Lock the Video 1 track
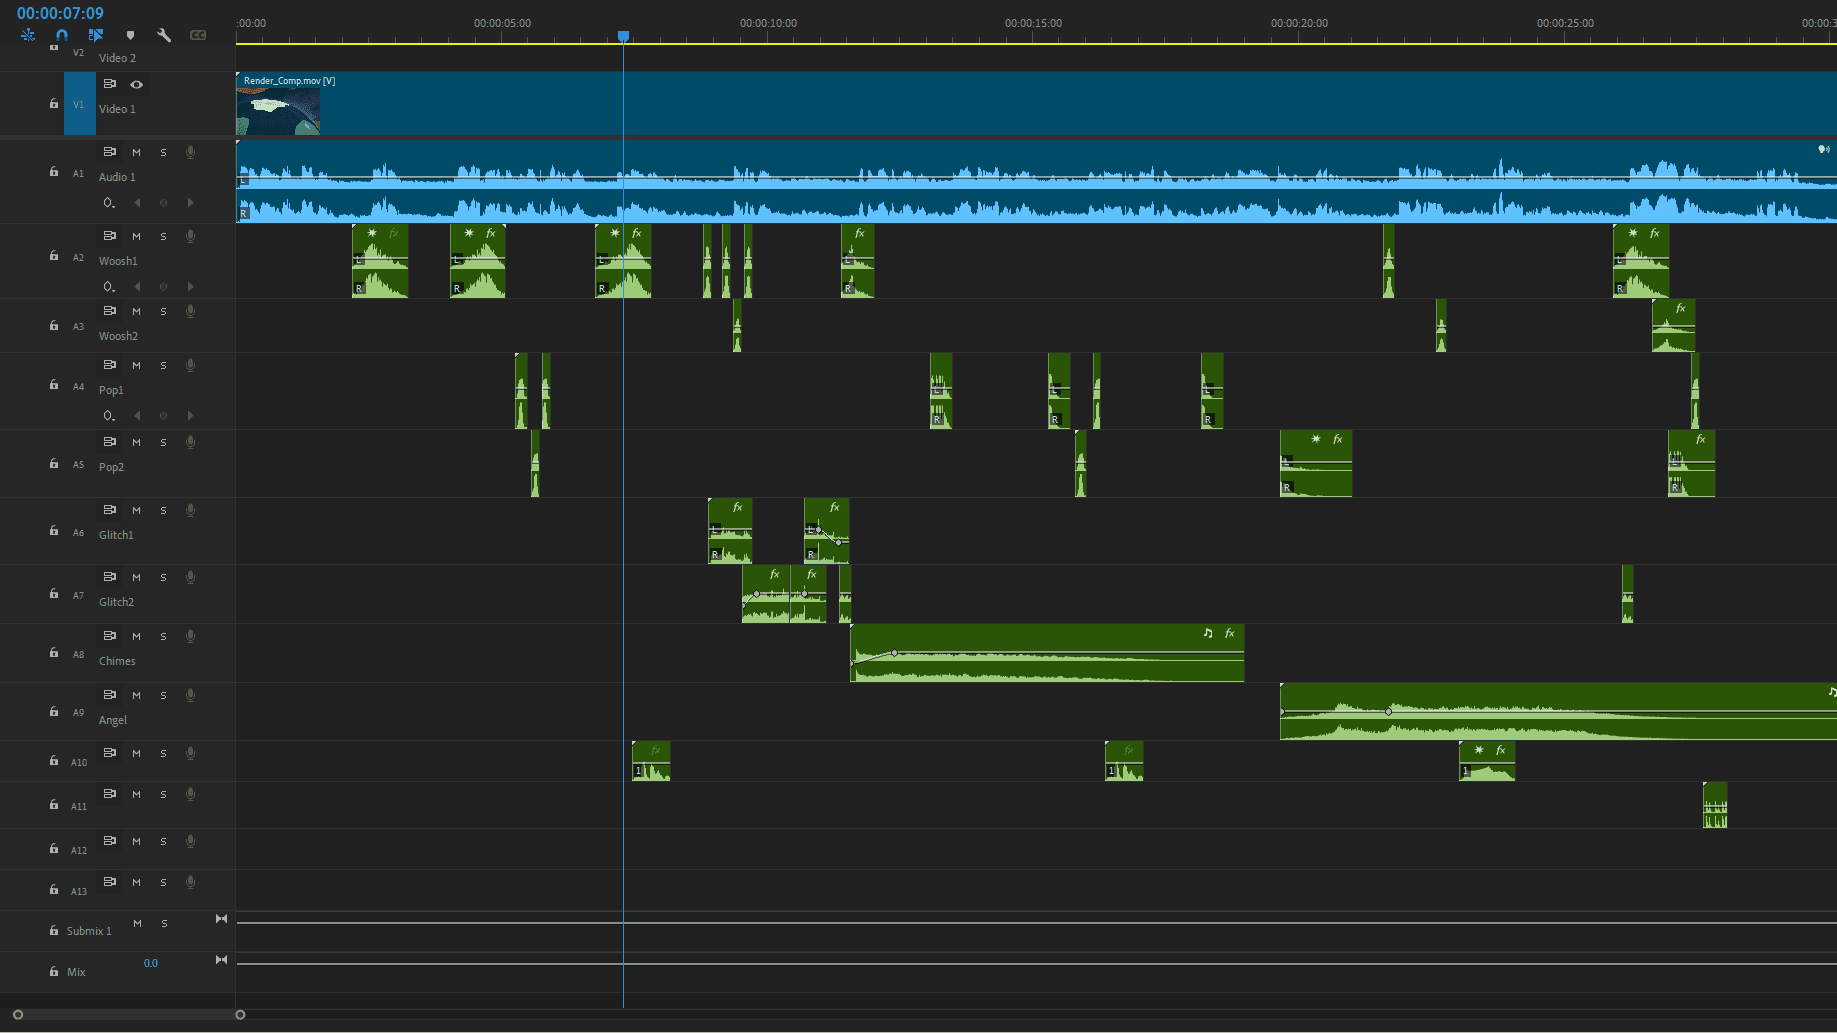The height and width of the screenshot is (1033, 1837). [54, 103]
